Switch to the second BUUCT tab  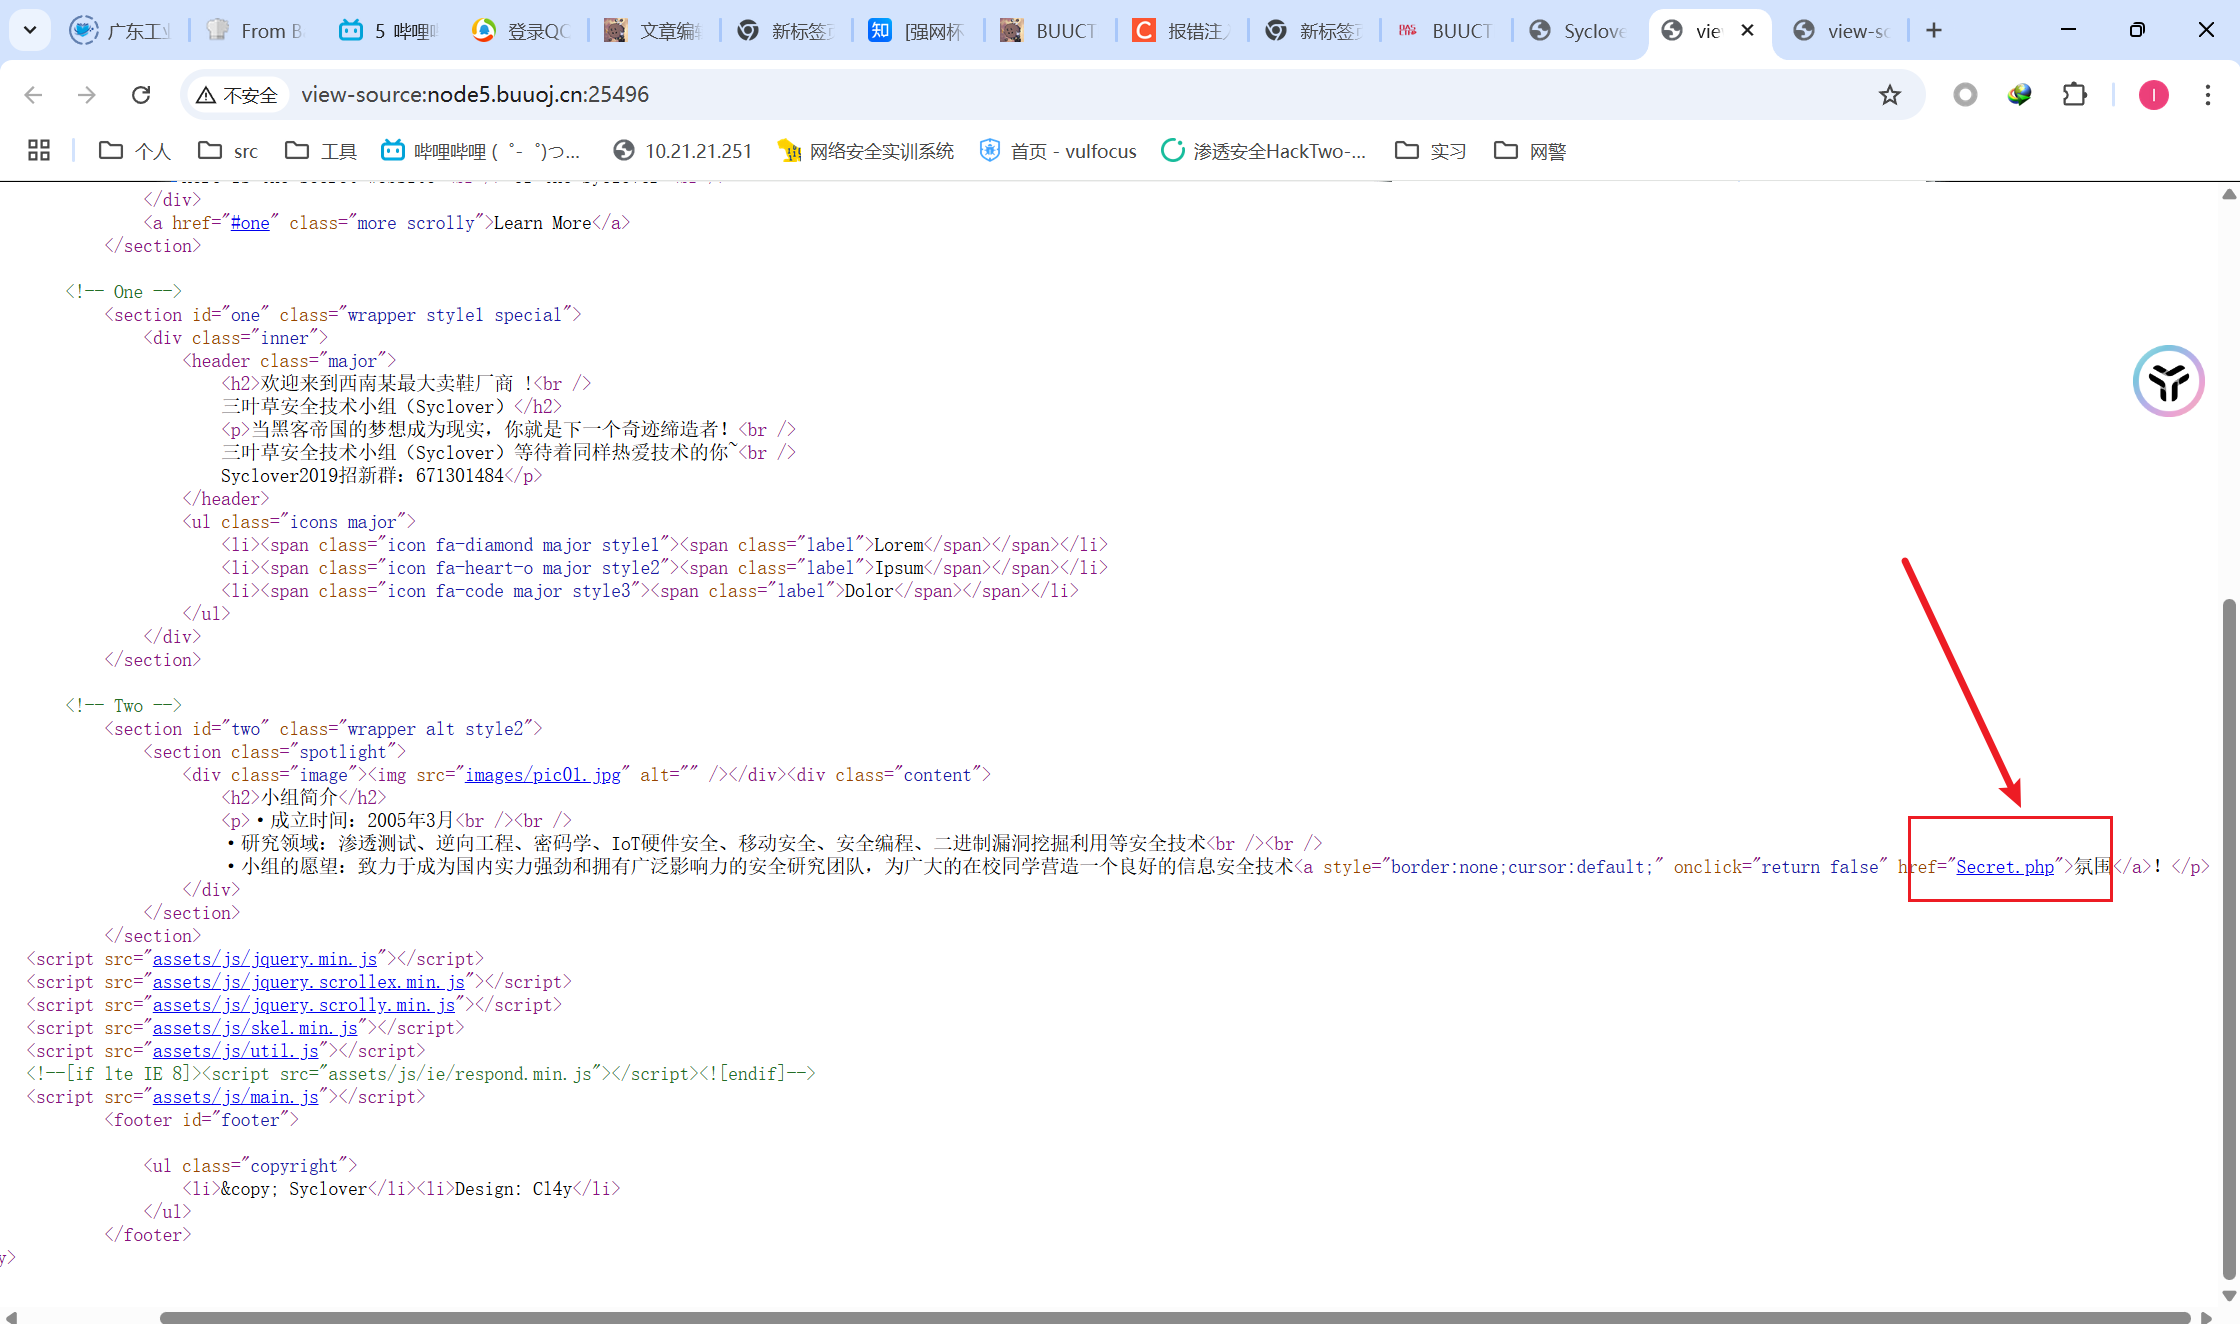[x=1444, y=31]
